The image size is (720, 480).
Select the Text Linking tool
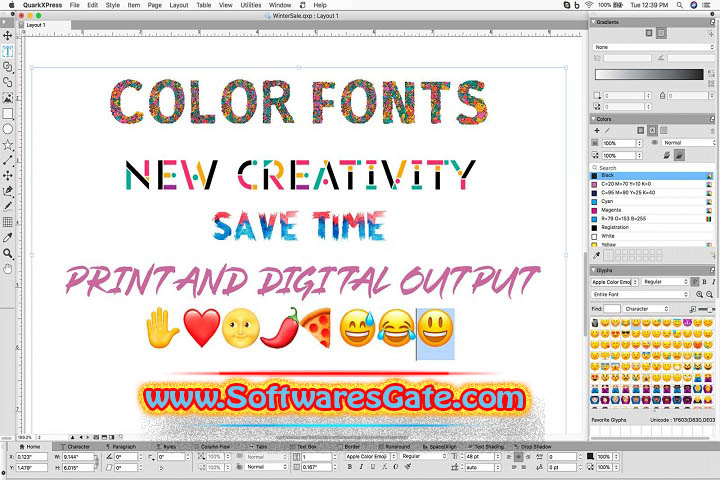pos(7,67)
